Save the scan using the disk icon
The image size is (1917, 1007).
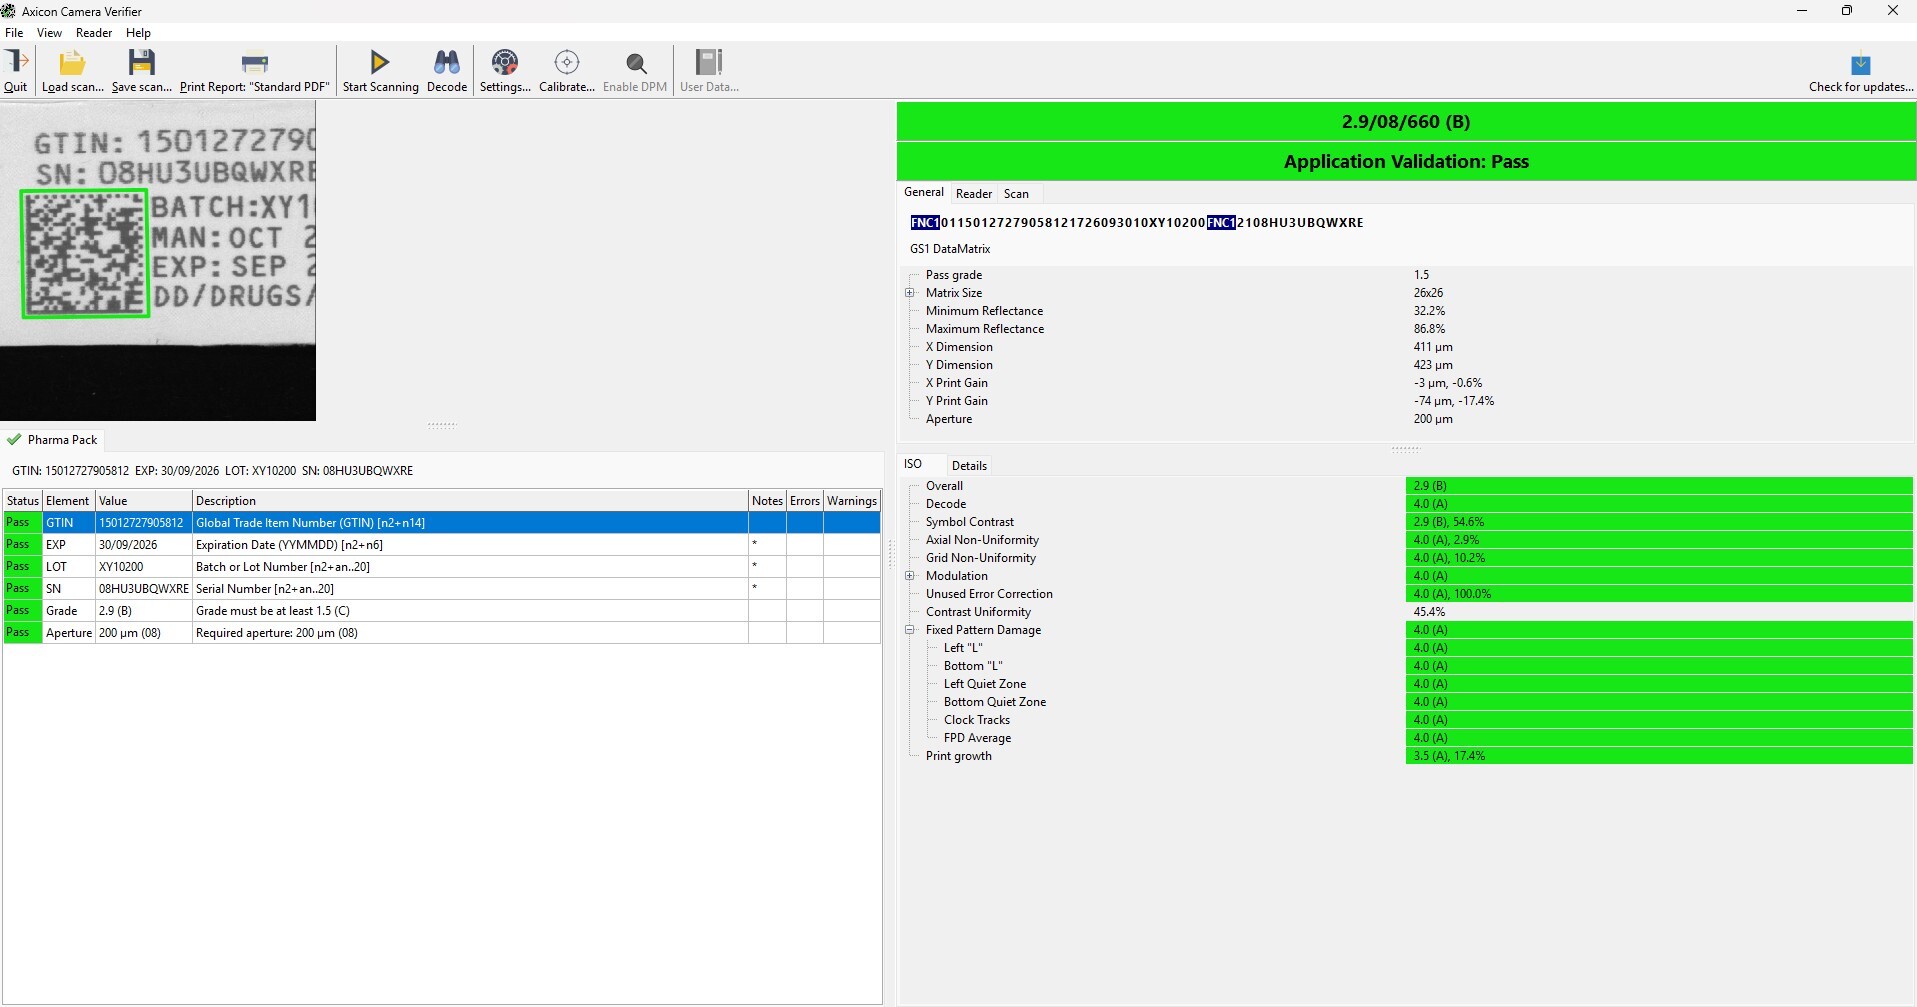(x=140, y=62)
